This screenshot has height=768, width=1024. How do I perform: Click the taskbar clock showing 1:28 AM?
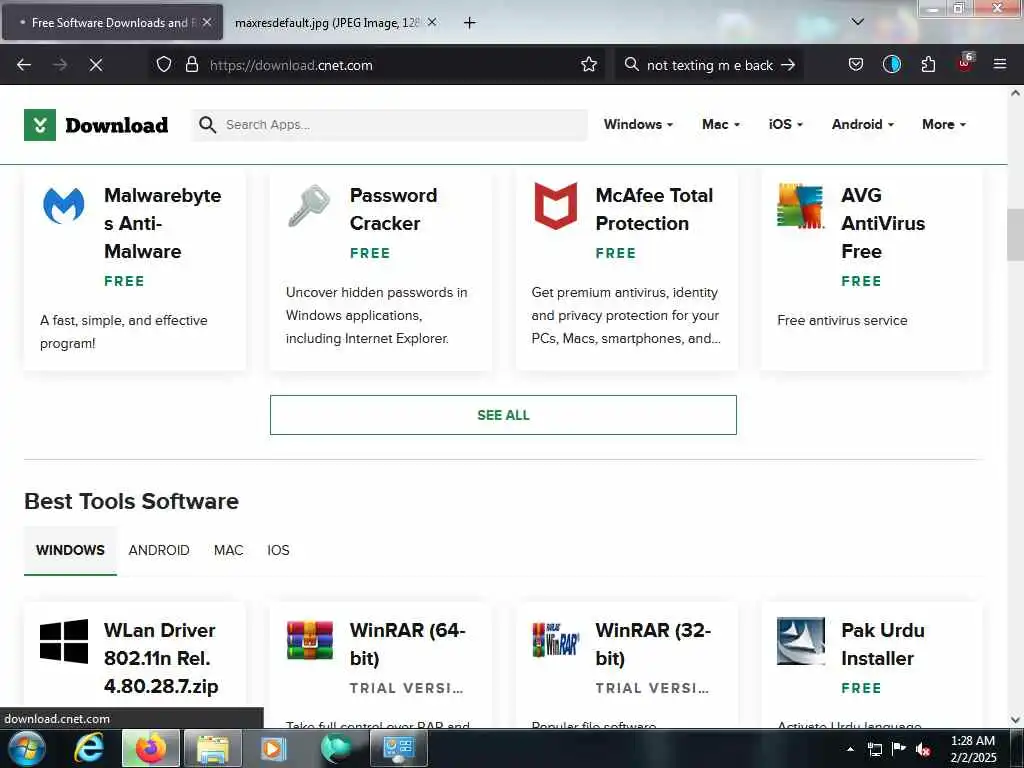[x=973, y=749]
